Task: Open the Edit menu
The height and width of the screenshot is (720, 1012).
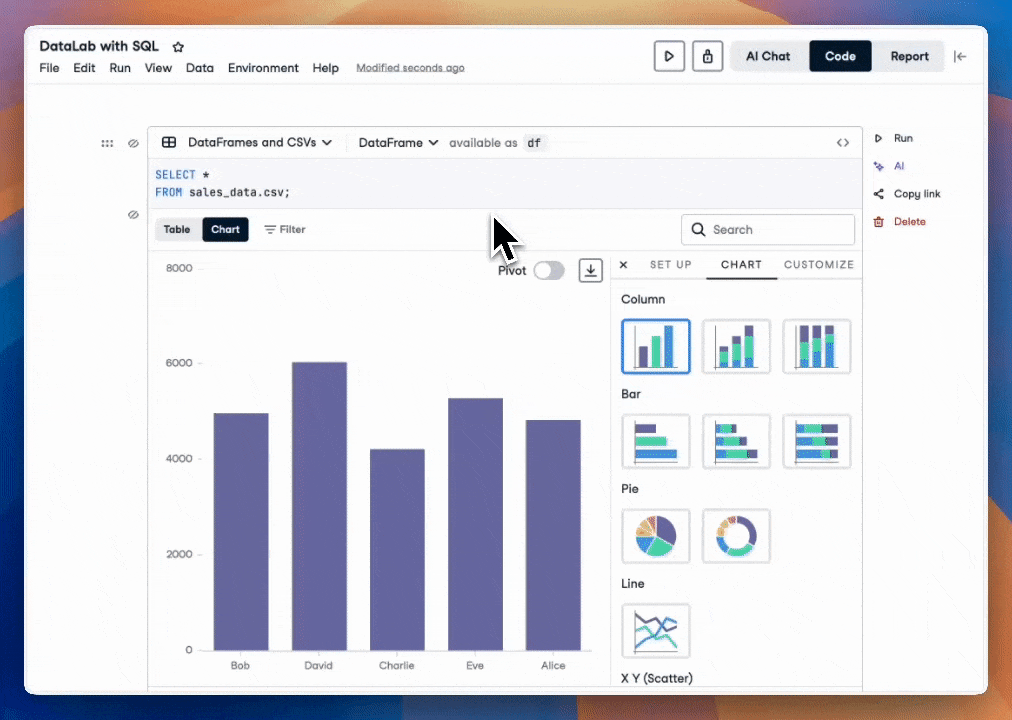Action: (x=84, y=68)
